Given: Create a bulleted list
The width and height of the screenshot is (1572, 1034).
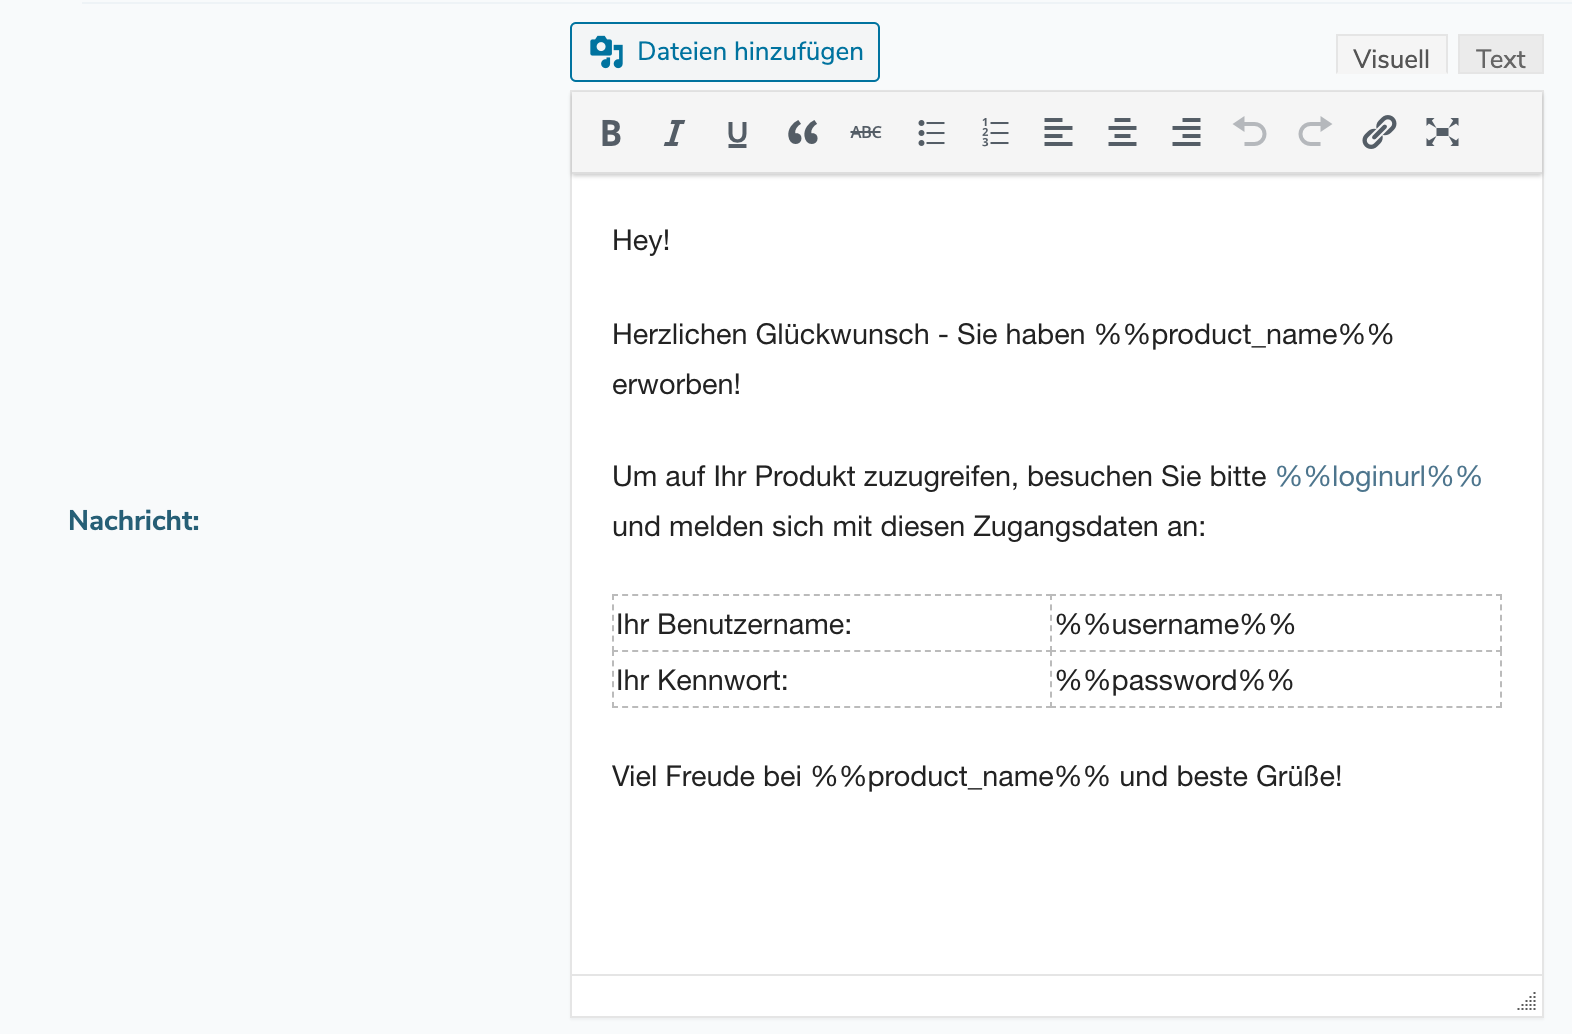Looking at the screenshot, I should pos(931,133).
